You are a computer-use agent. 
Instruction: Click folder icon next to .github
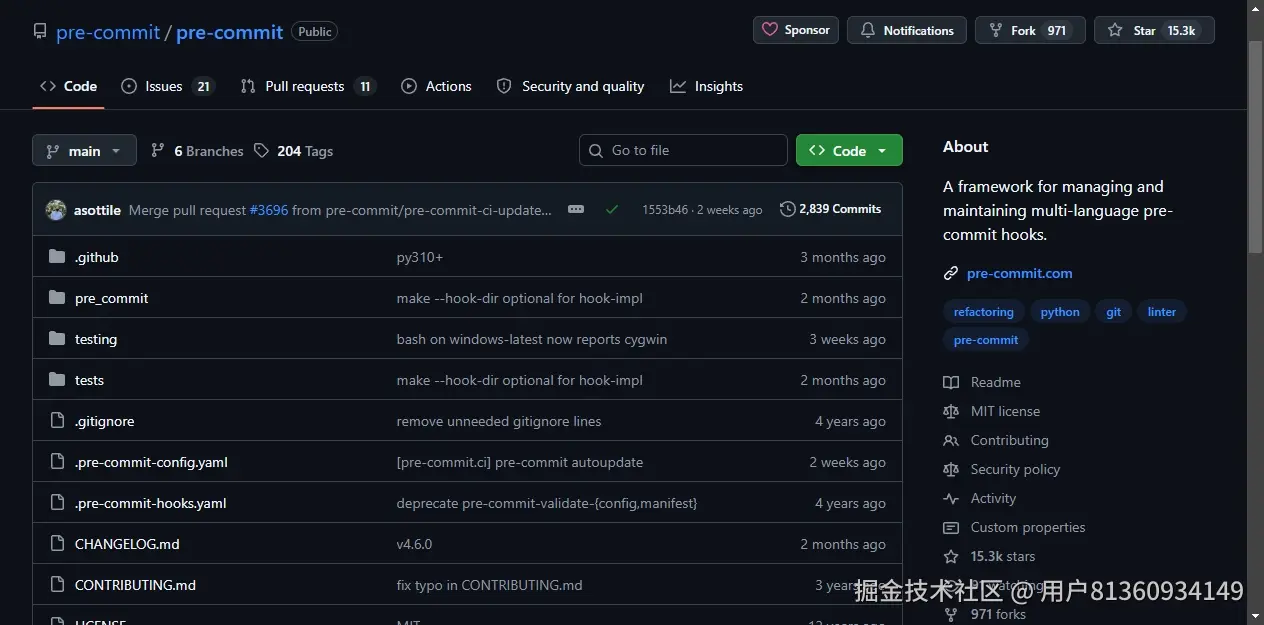pyautogui.click(x=57, y=257)
